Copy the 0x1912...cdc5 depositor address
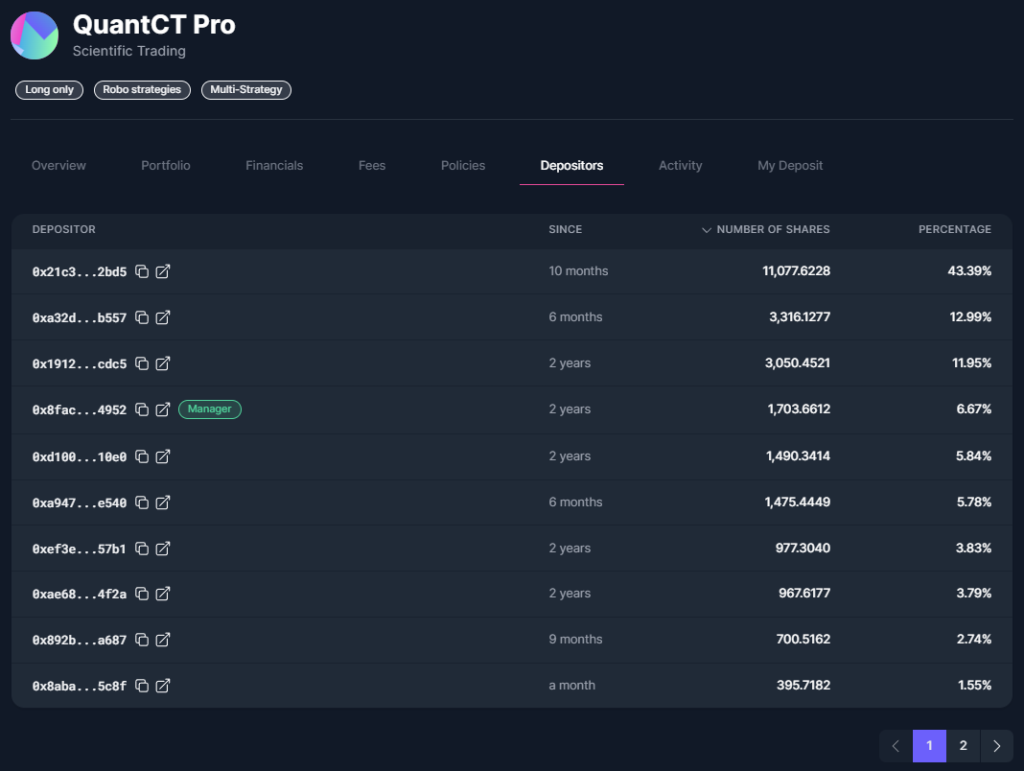The image size is (1024, 771). click(x=142, y=364)
